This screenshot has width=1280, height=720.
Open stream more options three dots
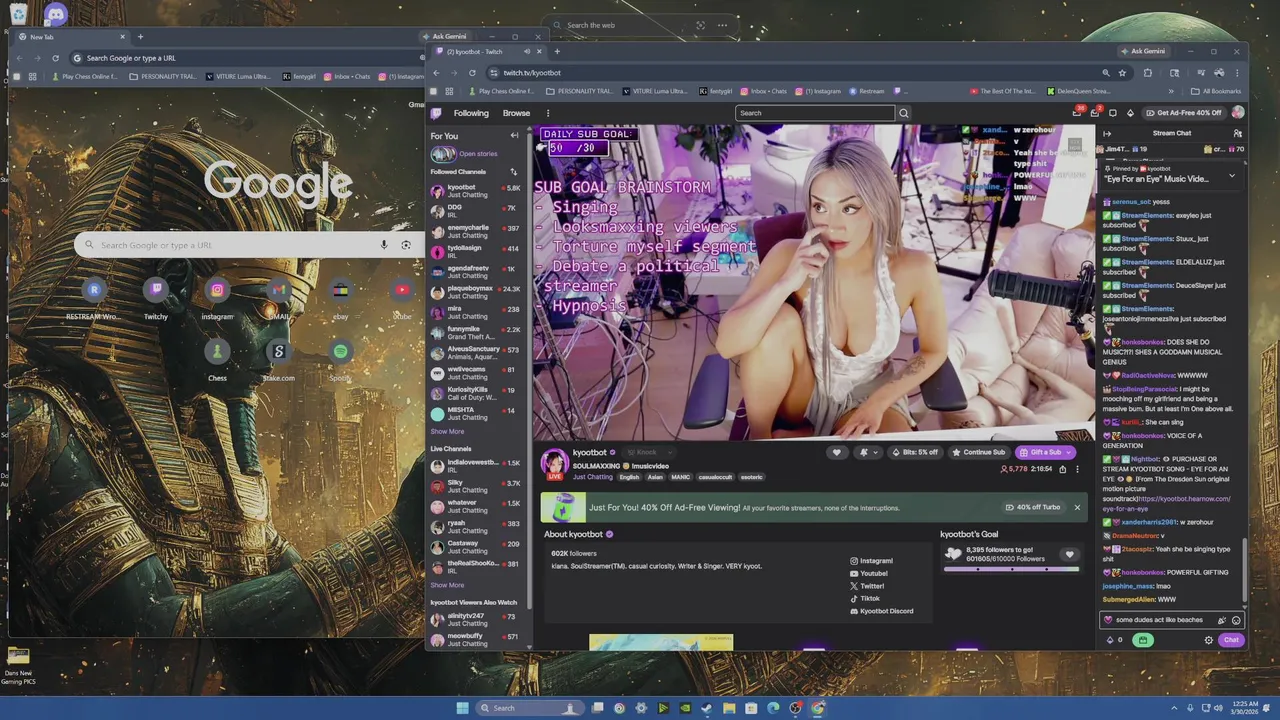tap(1077, 469)
